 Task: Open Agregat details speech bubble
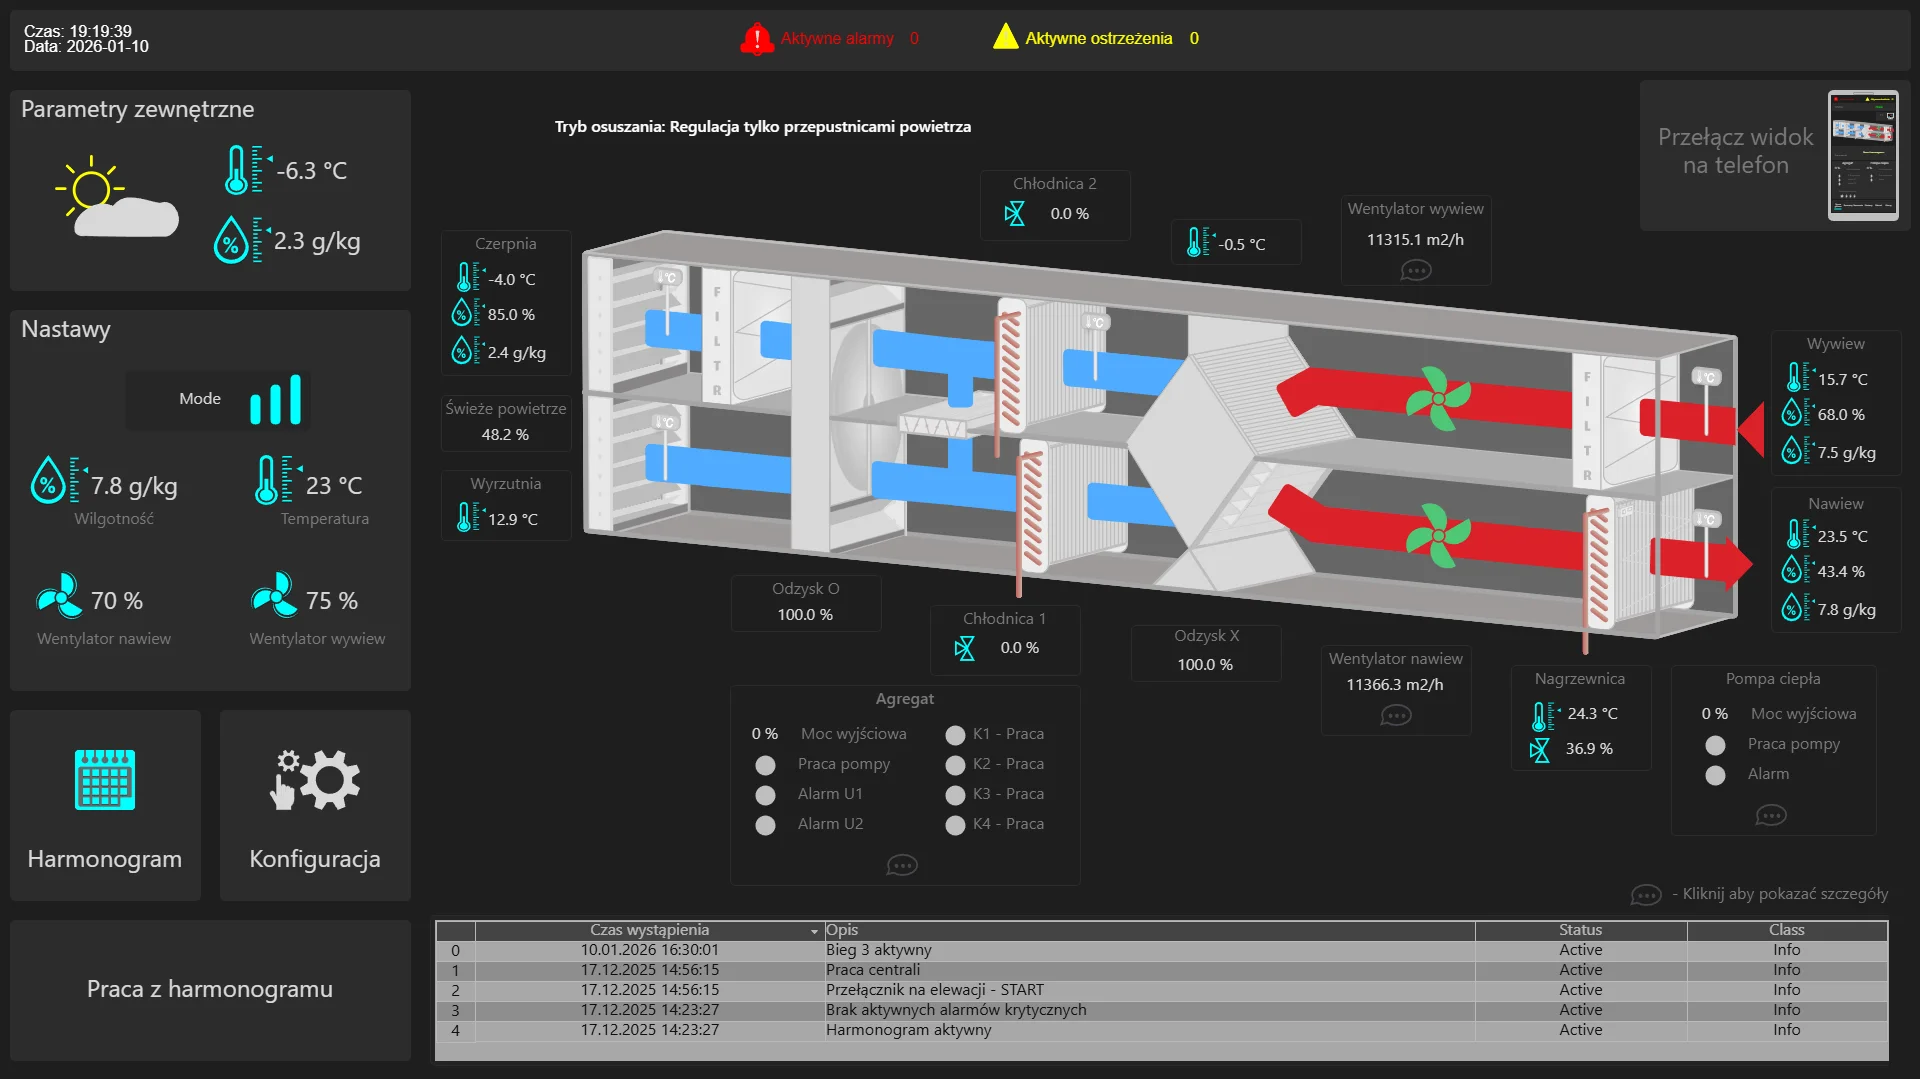tap(901, 865)
